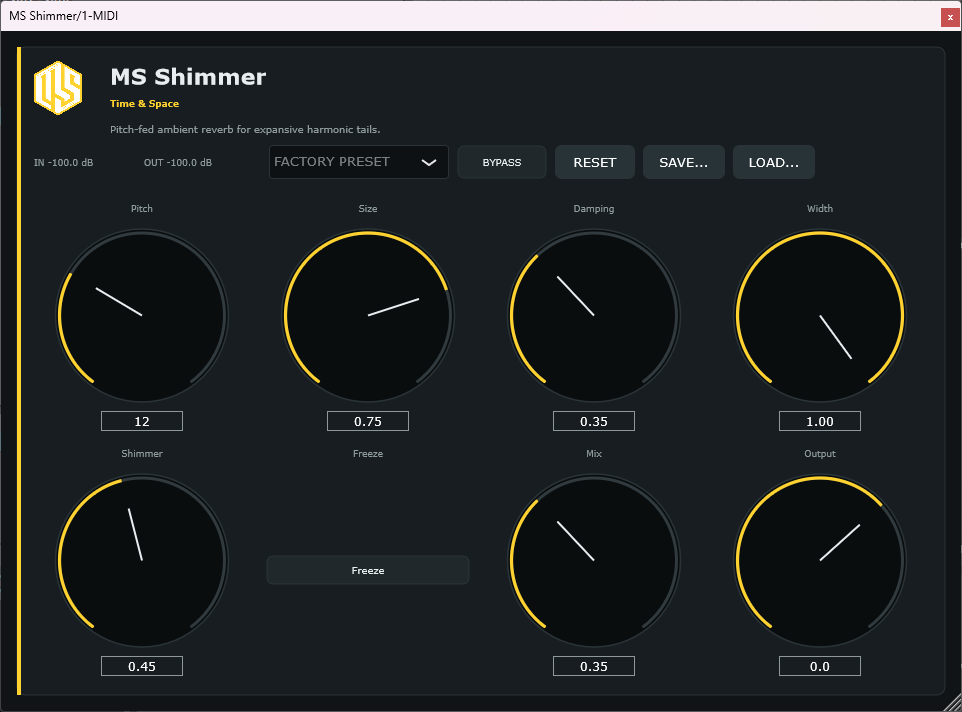
Task: Click the Mix value field below Mix knob
Action: pos(594,666)
